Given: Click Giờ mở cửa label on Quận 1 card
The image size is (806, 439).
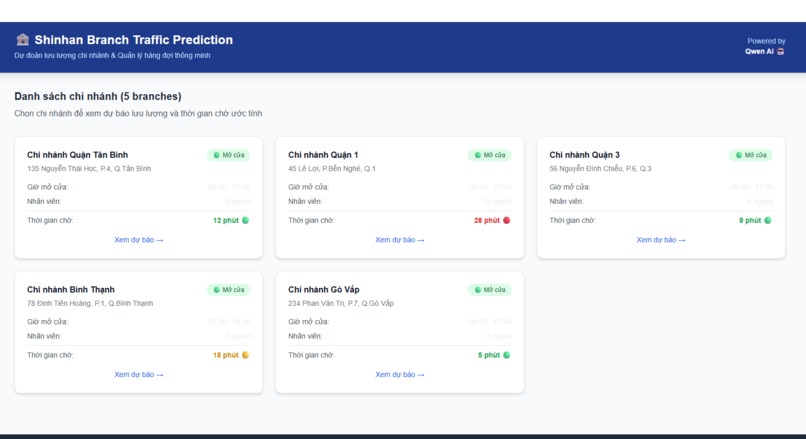Looking at the screenshot, I should (x=308, y=187).
